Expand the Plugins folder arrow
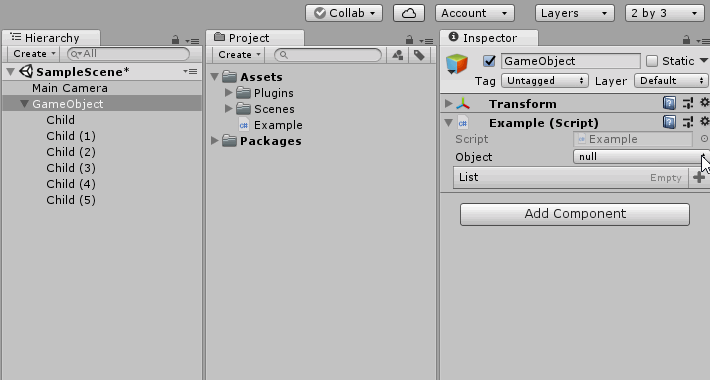The width and height of the screenshot is (710, 380). click(x=228, y=93)
